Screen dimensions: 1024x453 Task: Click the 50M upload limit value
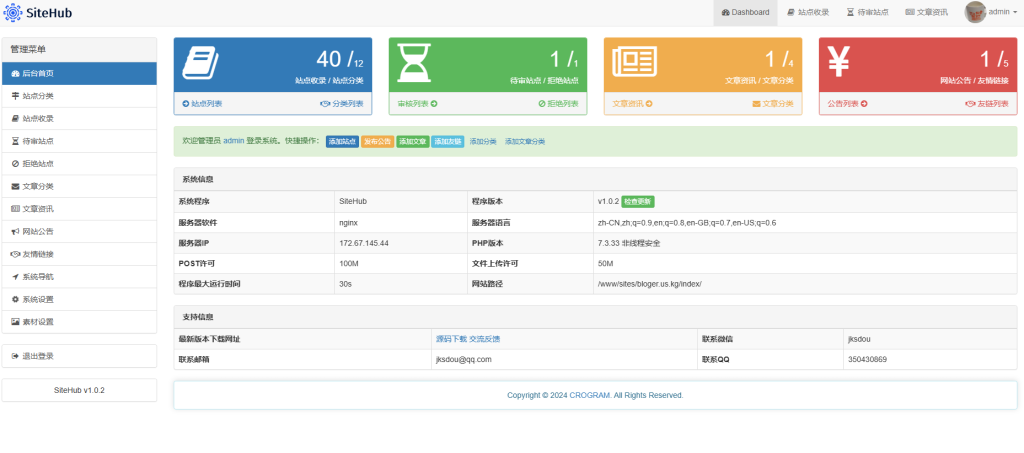click(x=605, y=264)
